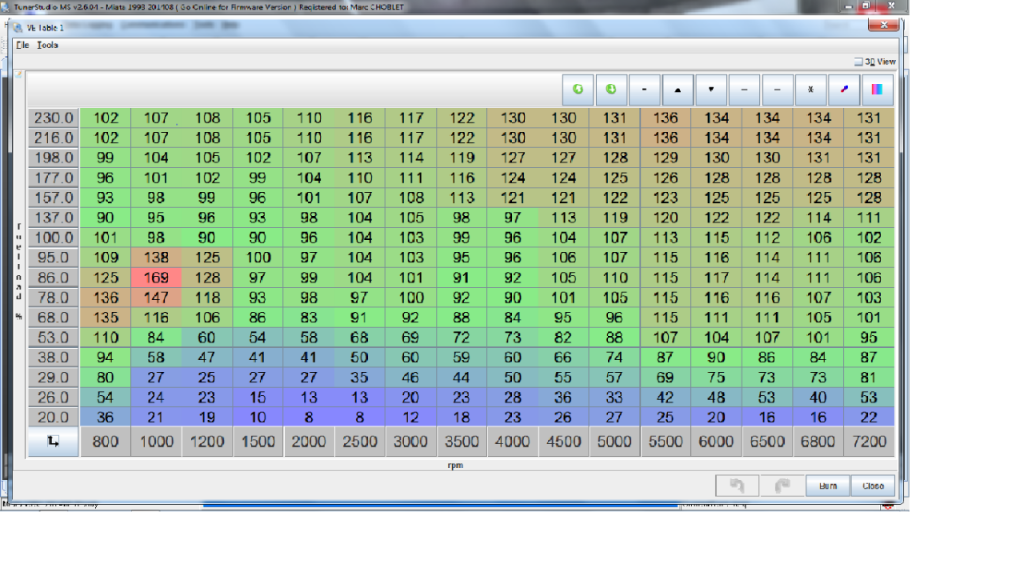Viewport: 1024px width, 576px height.
Task: Click the 1500 rpm bin header
Action: pyautogui.click(x=258, y=441)
